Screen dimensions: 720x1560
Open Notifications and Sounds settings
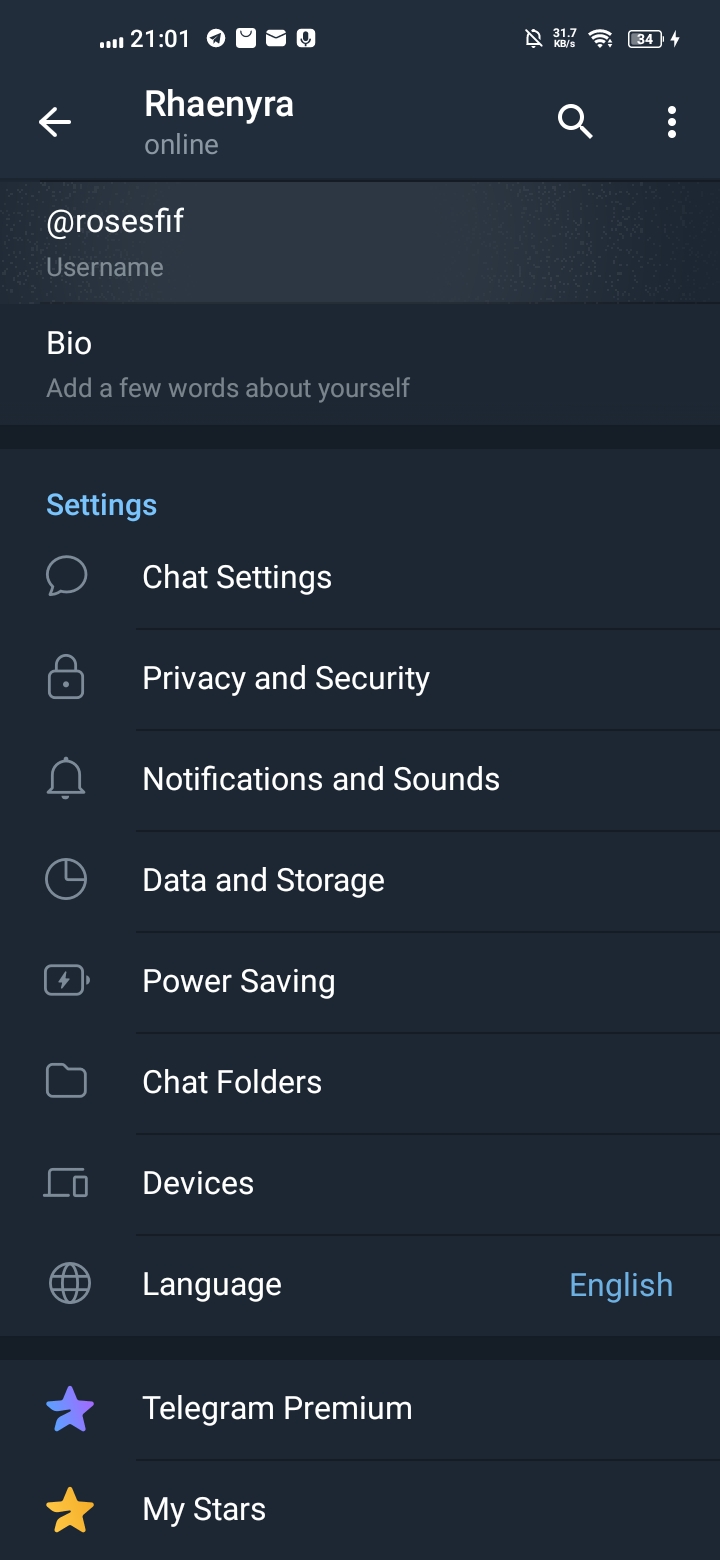pos(321,779)
